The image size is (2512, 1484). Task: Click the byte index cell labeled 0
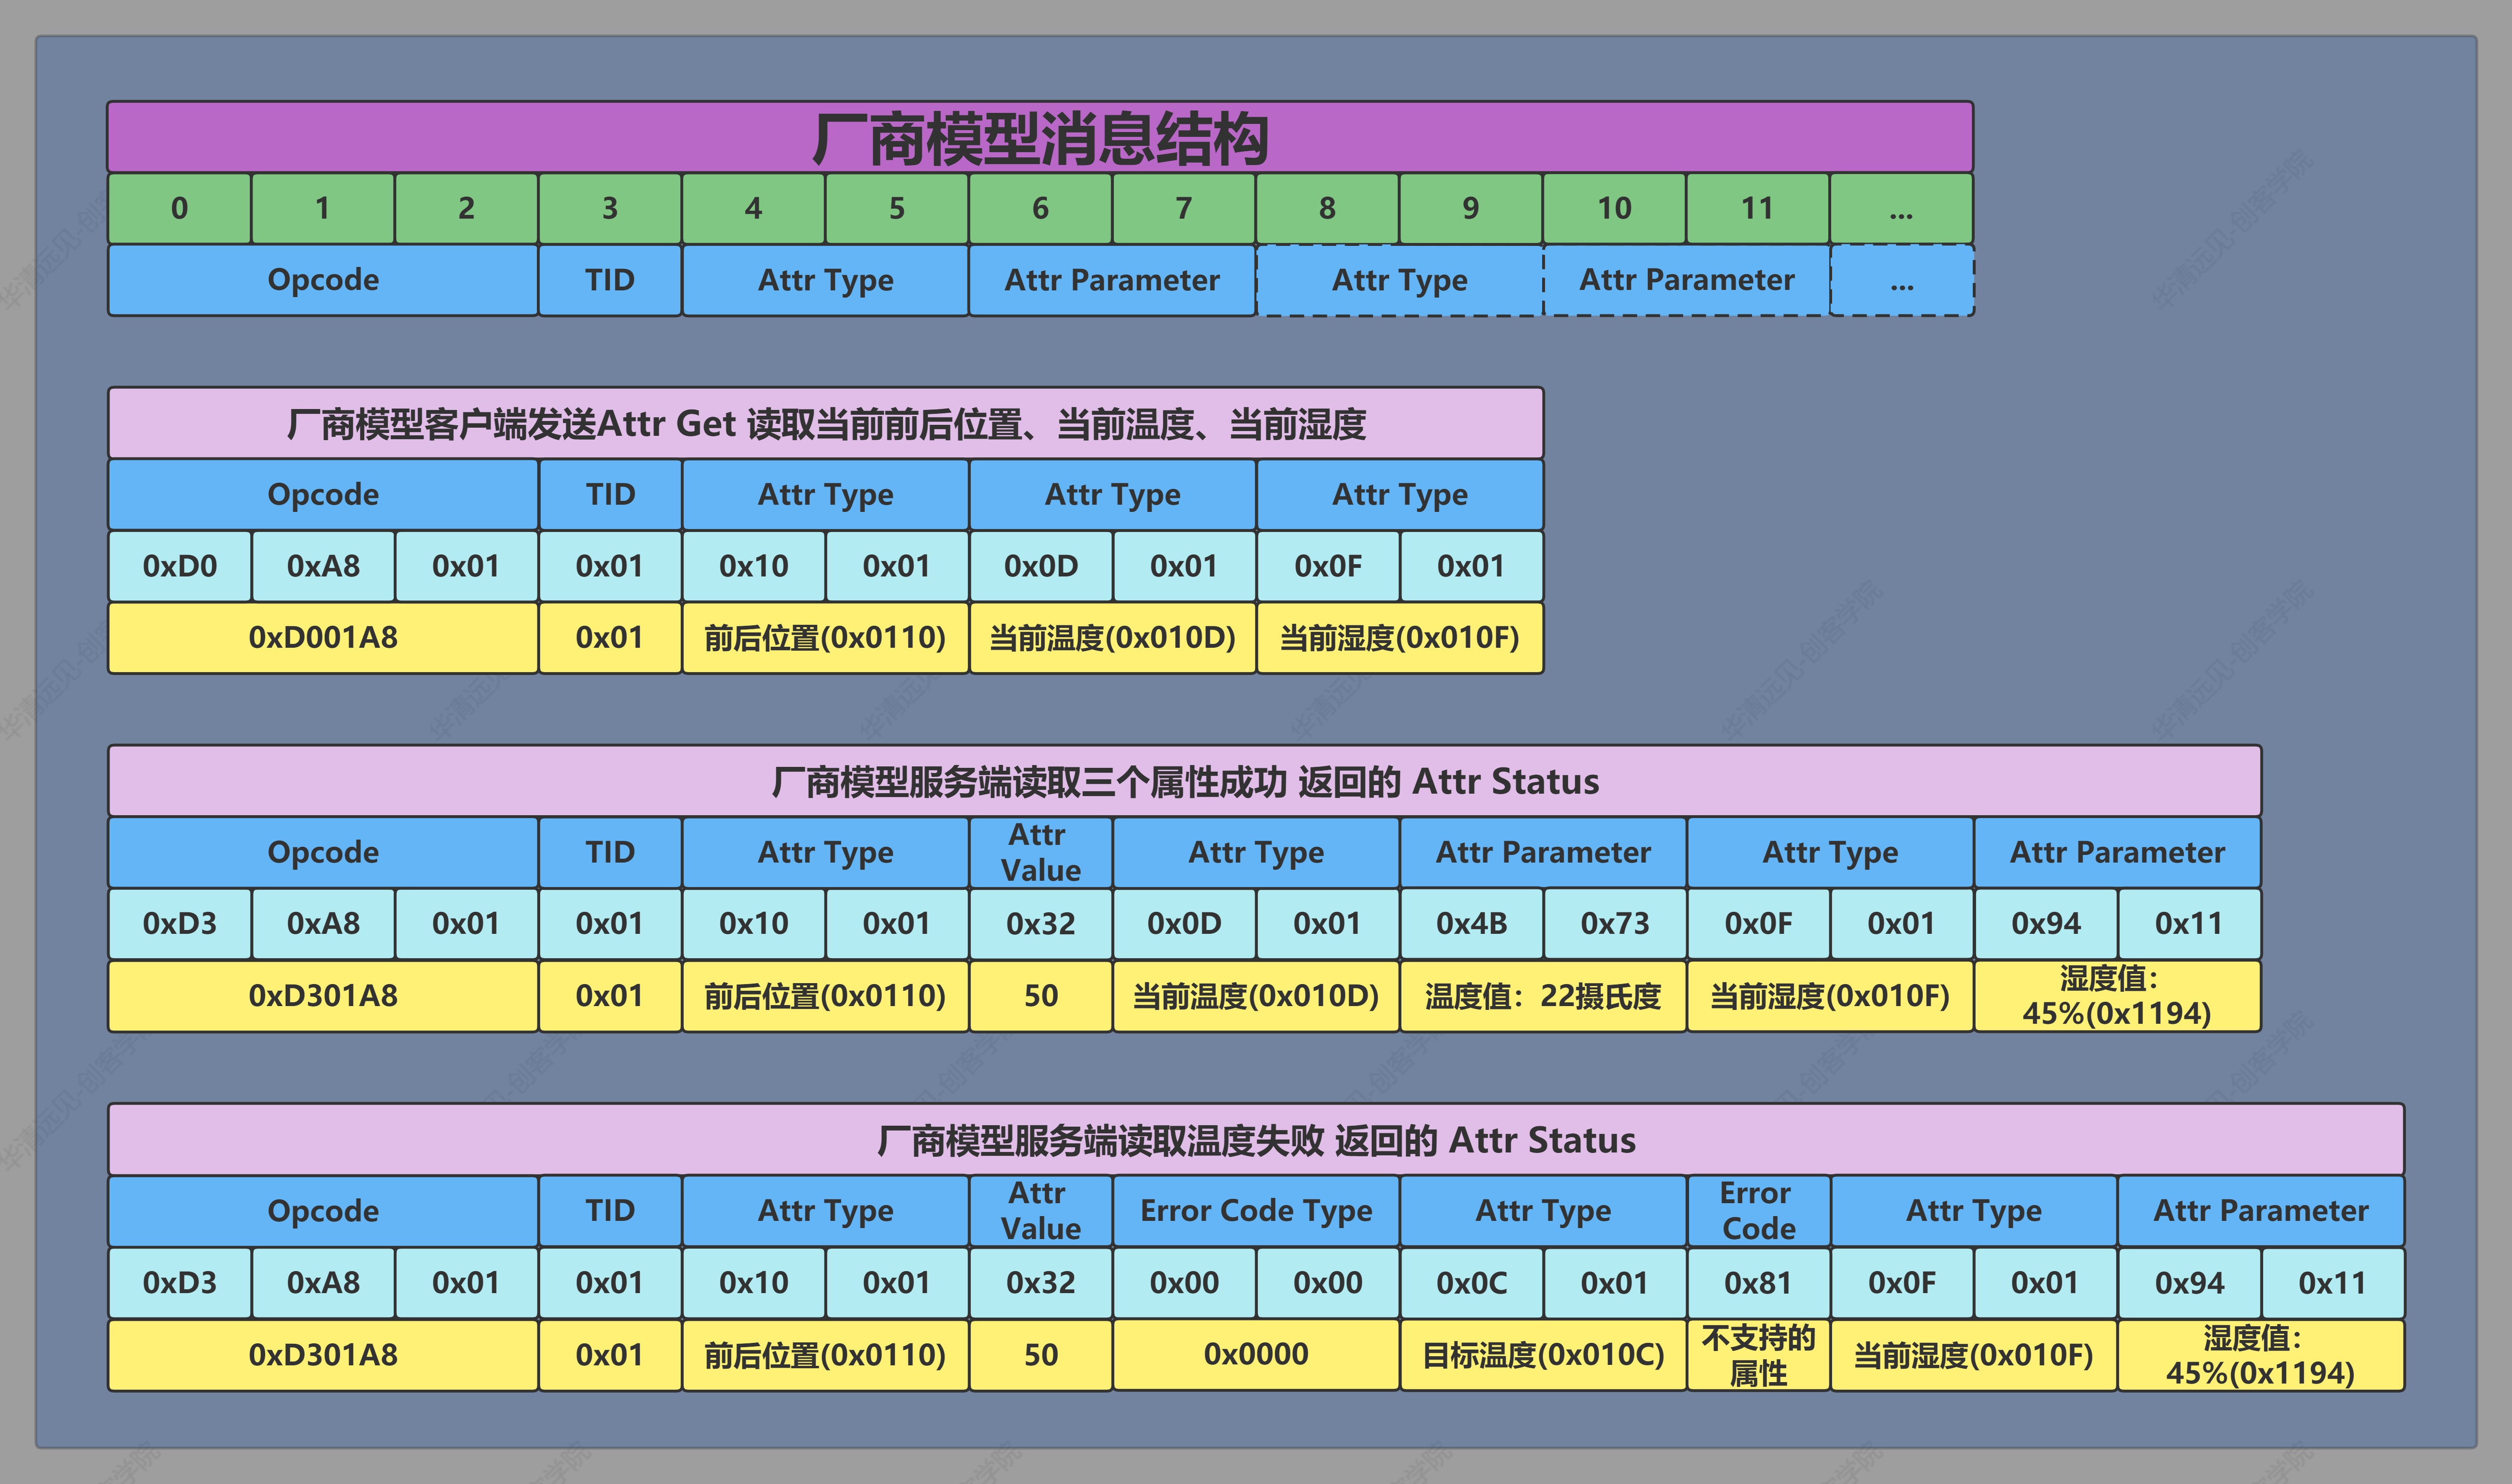180,208
